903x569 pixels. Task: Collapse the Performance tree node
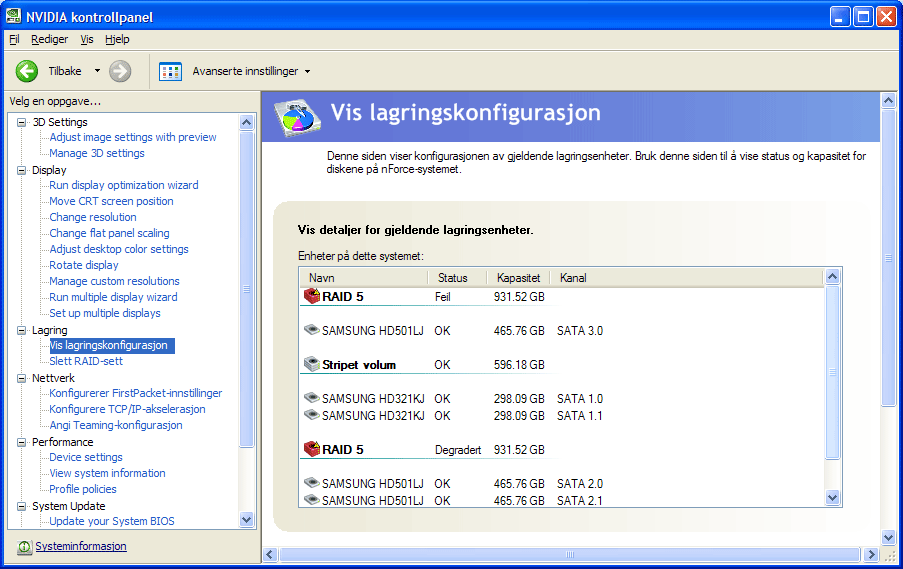pyautogui.click(x=21, y=442)
